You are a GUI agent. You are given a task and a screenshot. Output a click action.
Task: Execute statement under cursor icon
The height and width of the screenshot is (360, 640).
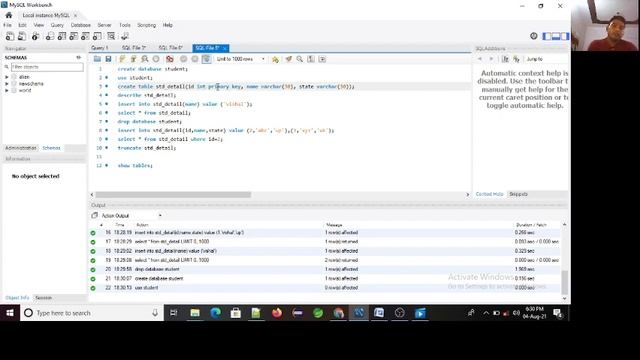(133, 59)
